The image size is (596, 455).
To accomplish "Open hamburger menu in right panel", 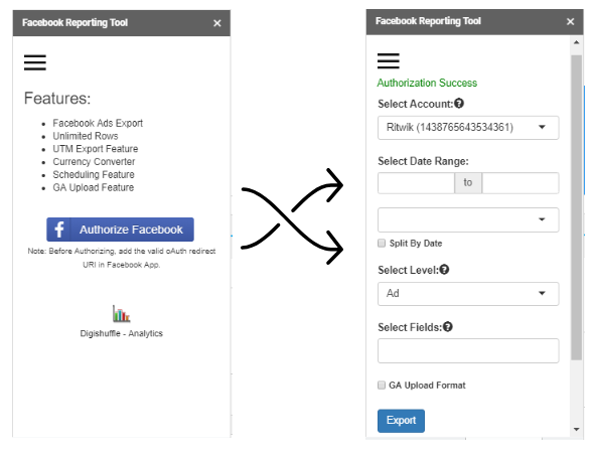I will click(388, 61).
